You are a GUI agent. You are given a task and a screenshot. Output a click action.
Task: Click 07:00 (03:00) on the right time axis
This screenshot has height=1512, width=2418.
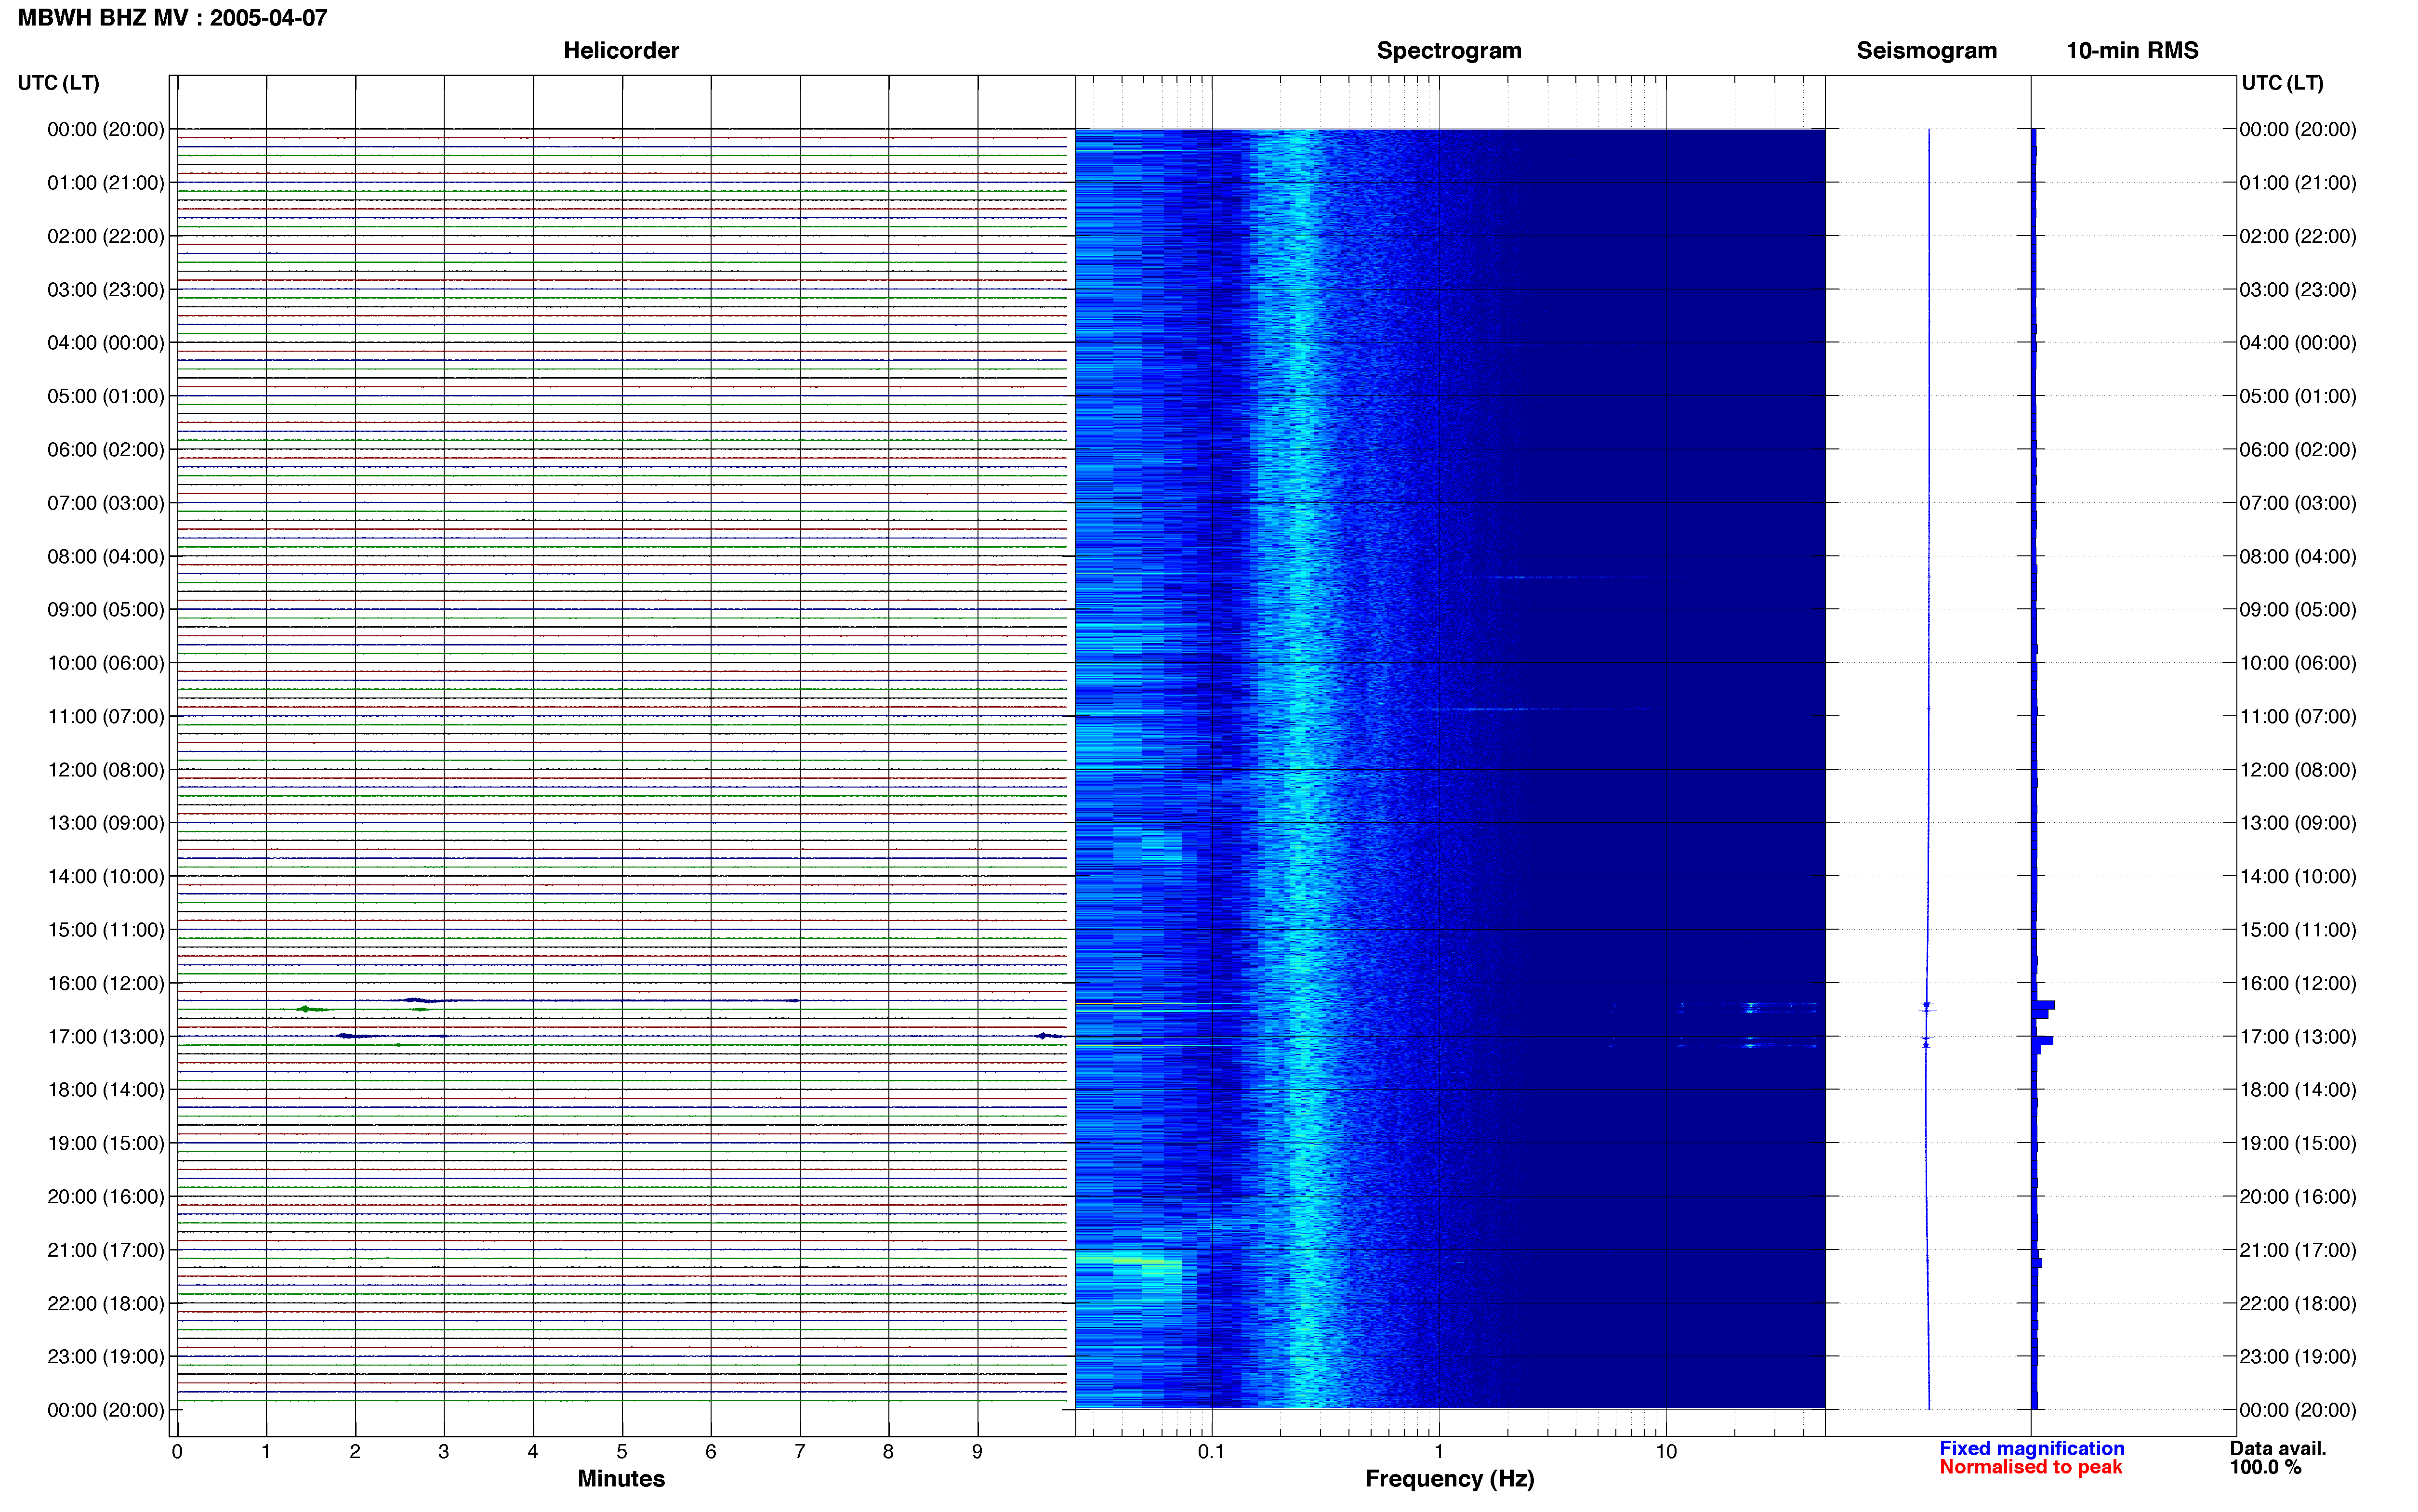coord(2298,503)
